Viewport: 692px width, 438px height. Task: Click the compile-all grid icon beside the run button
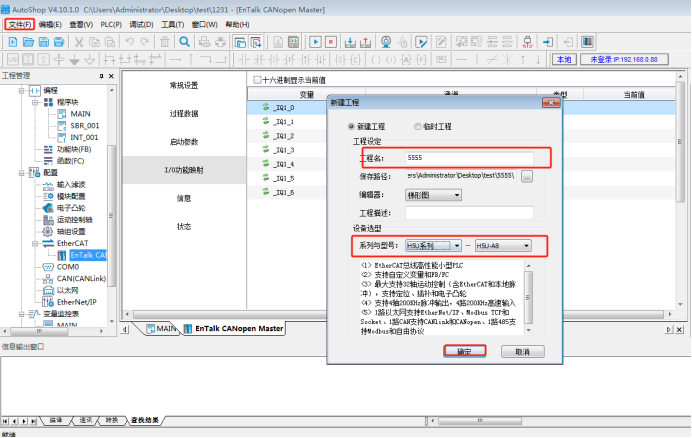[293, 42]
